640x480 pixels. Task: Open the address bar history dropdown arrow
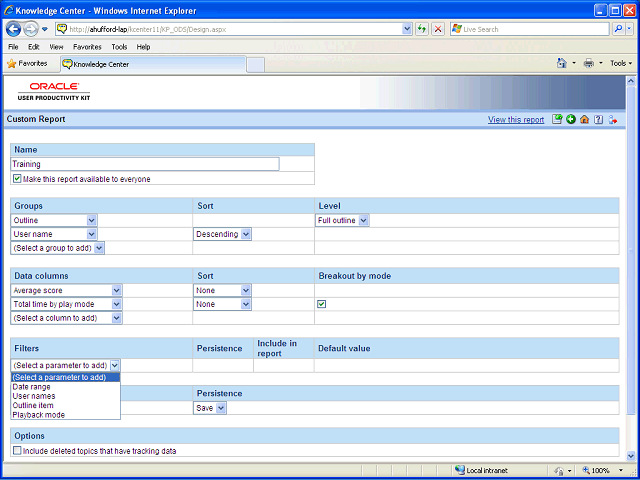coord(407,29)
